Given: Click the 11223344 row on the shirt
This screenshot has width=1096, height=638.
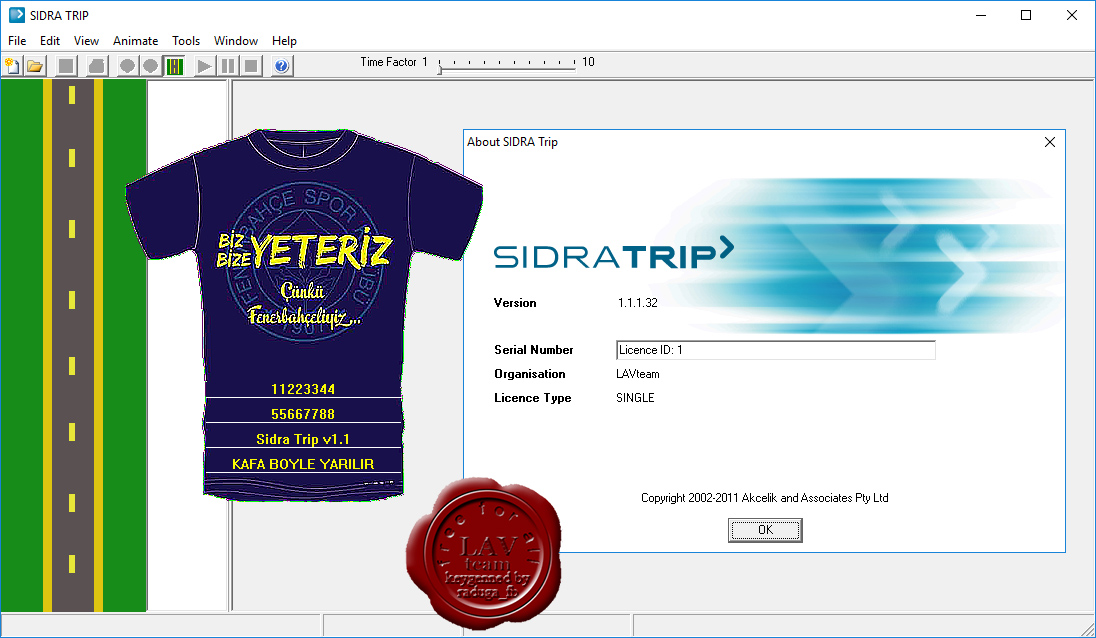Looking at the screenshot, I should coord(303,389).
